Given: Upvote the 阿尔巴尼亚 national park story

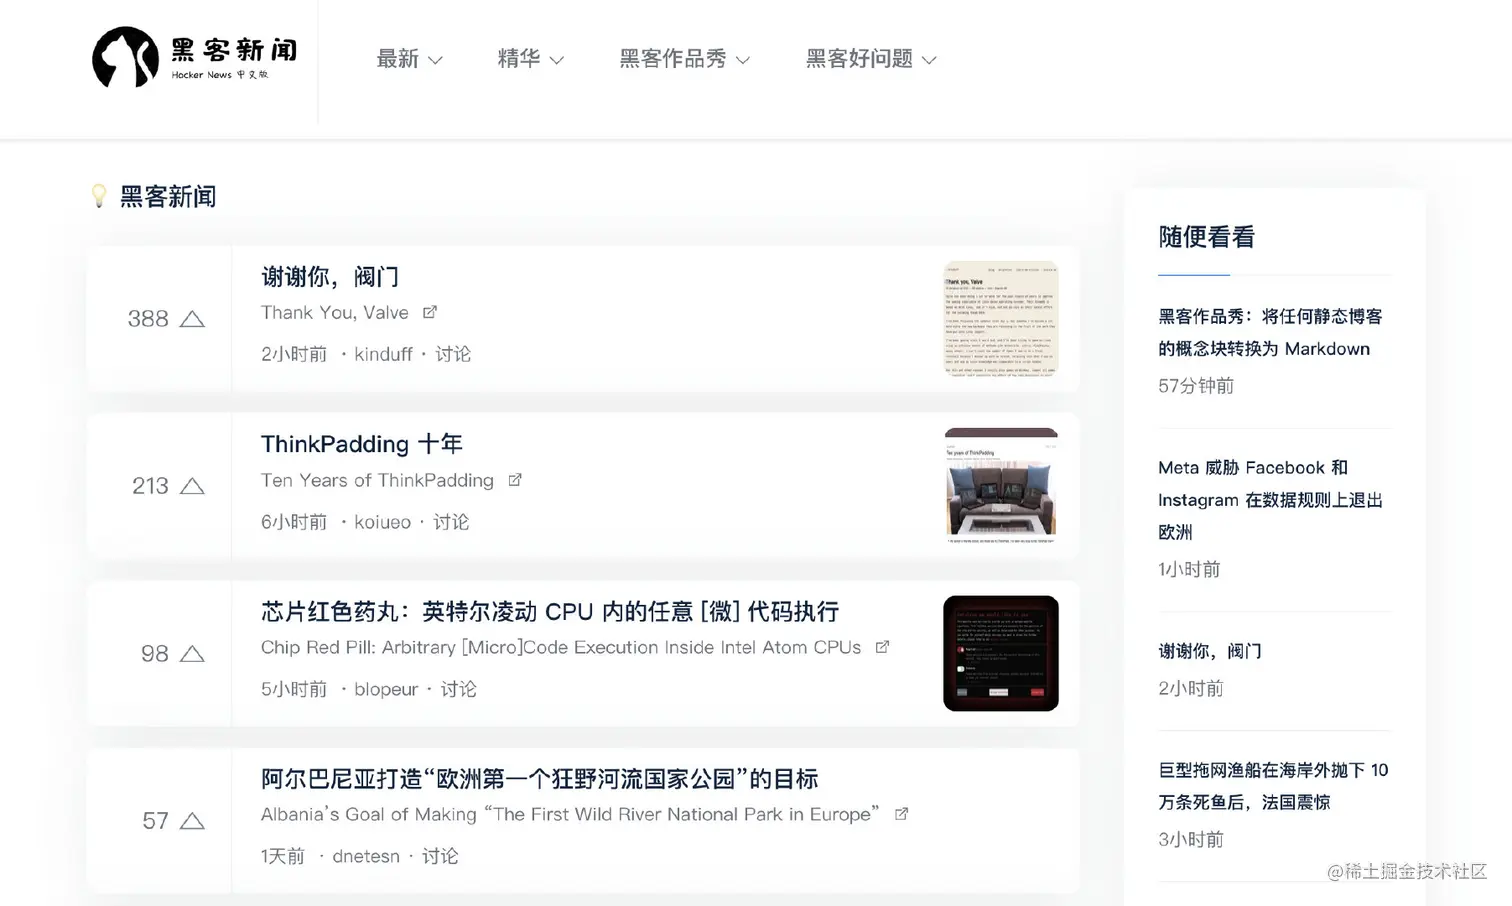Looking at the screenshot, I should pos(192,821).
